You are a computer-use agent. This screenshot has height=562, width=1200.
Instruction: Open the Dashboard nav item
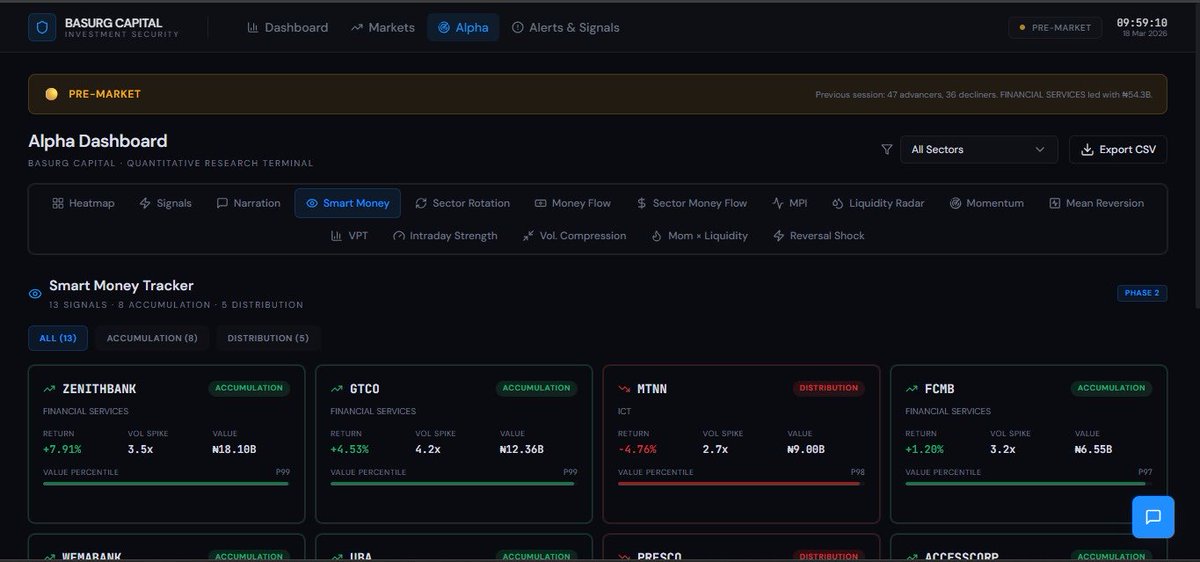point(288,27)
